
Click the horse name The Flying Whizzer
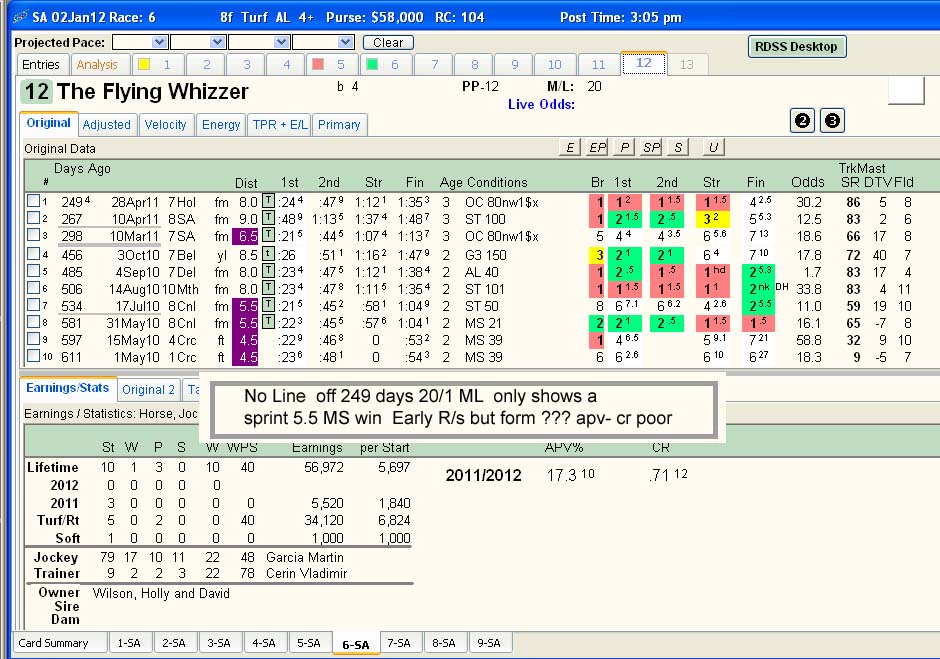[152, 91]
